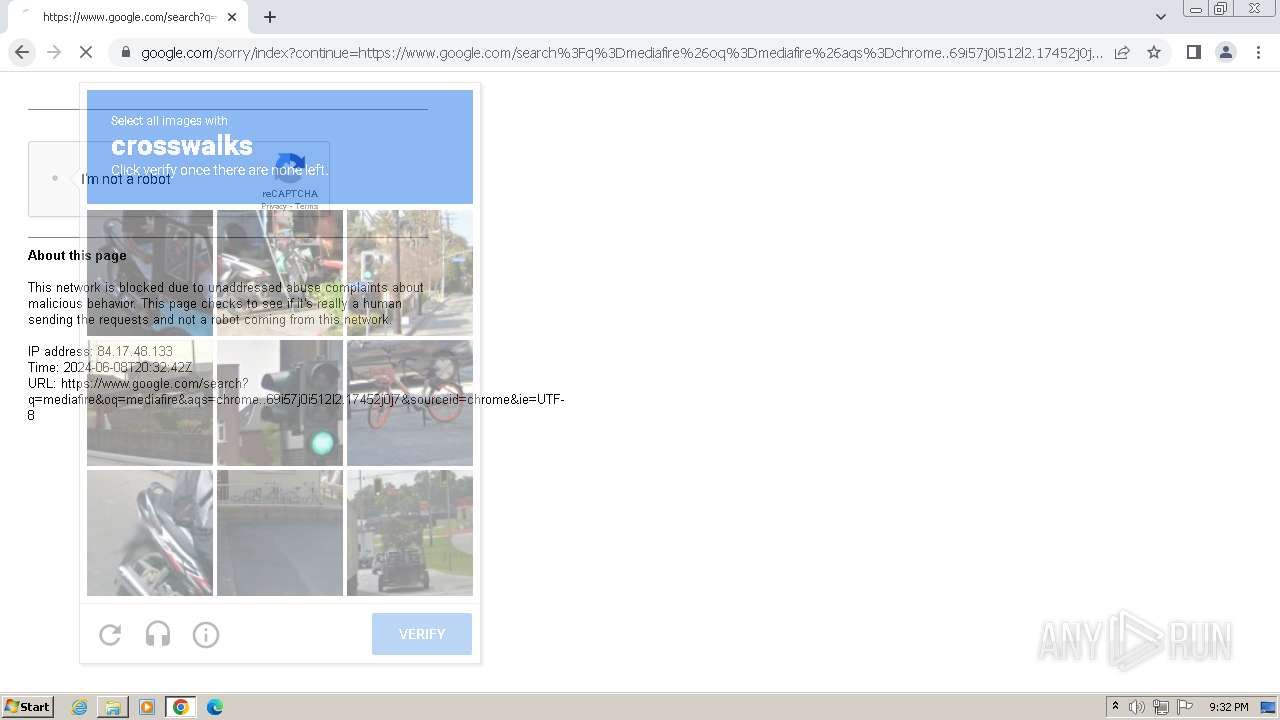
Task: Go back to previous page
Action: click(x=22, y=52)
